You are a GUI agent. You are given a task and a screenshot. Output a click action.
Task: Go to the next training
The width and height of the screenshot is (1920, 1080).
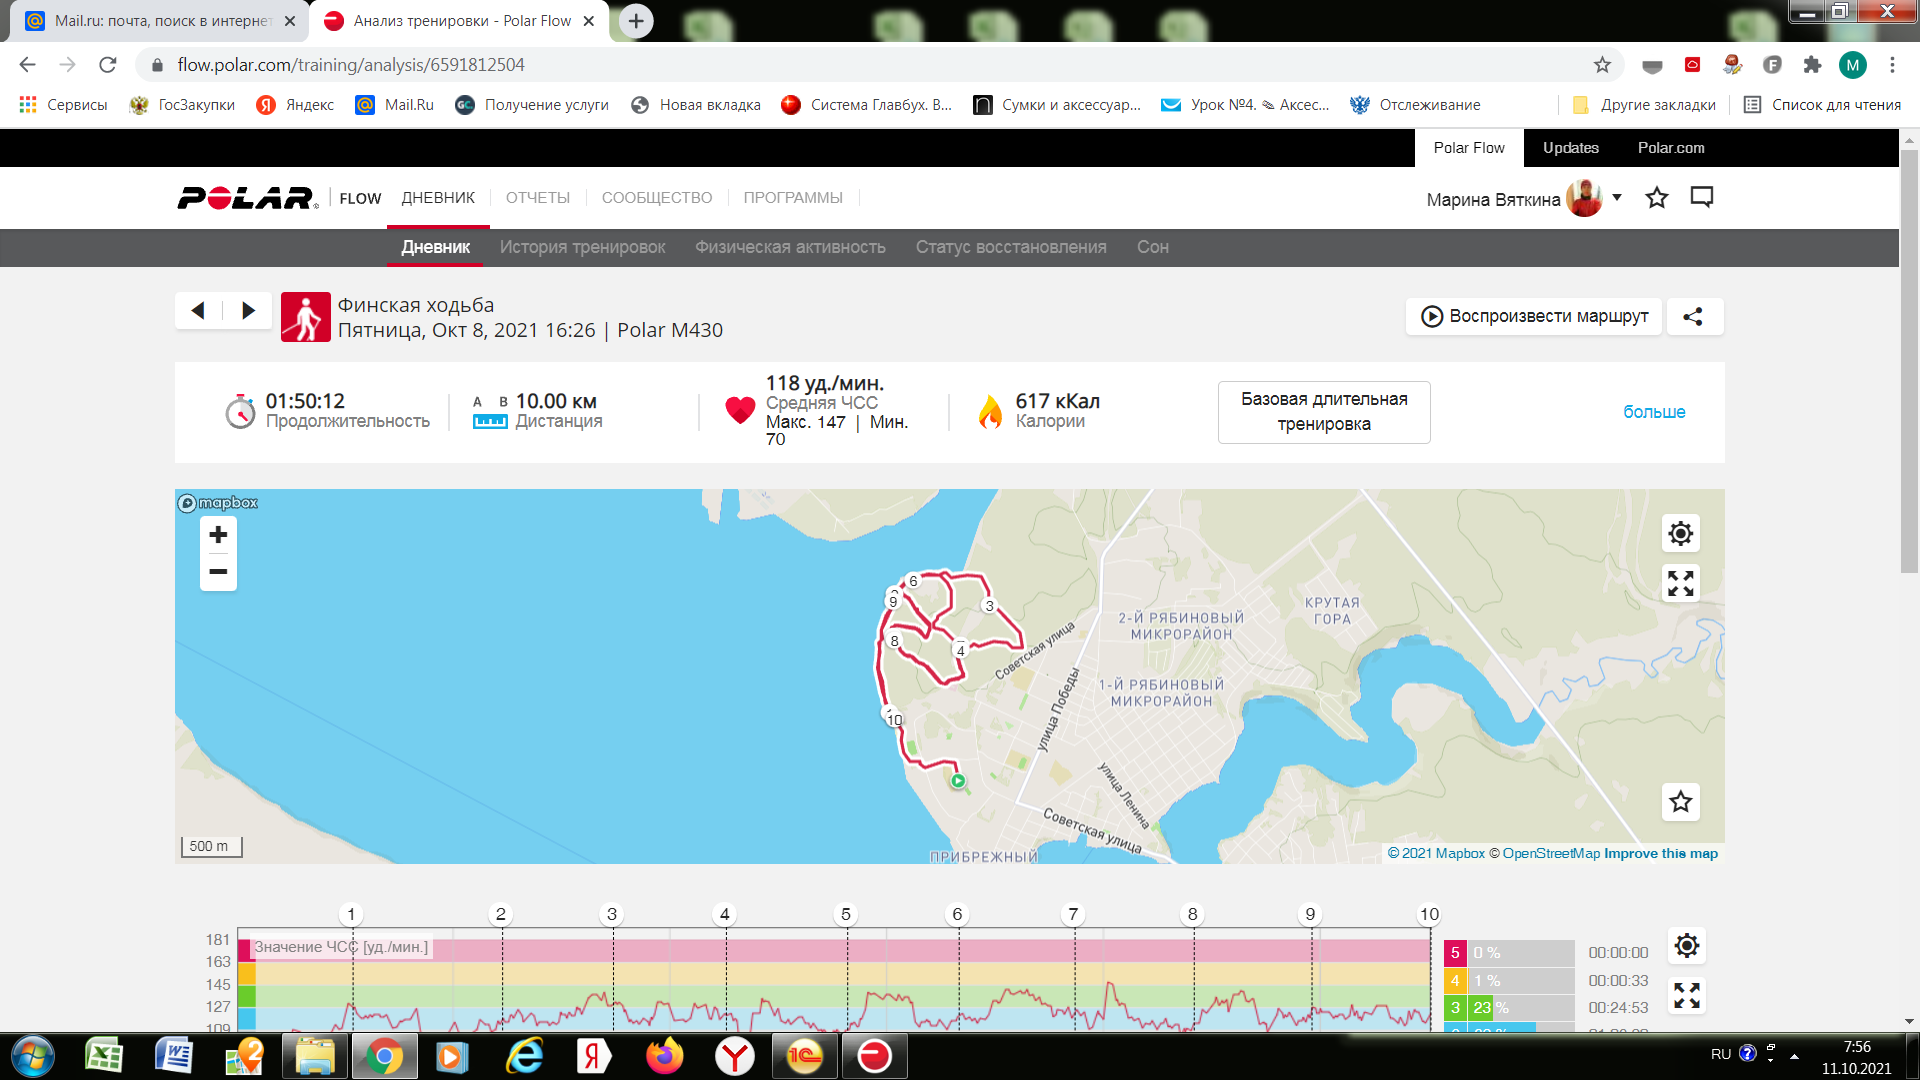coord(248,310)
